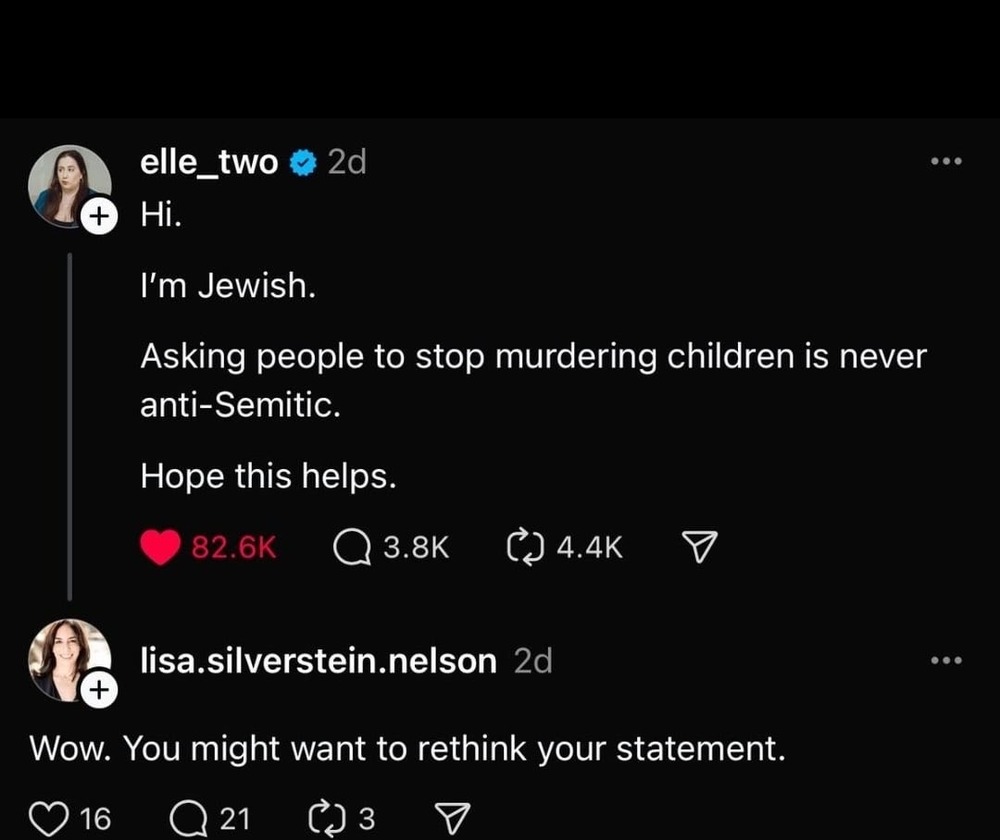
Task: Open comments on elle_two's post
Action: coord(352,547)
